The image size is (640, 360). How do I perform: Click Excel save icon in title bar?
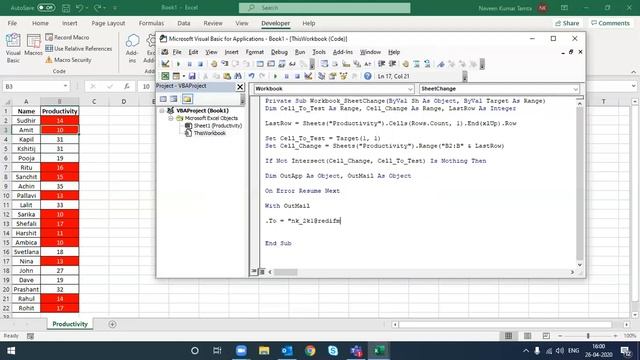pos(65,8)
